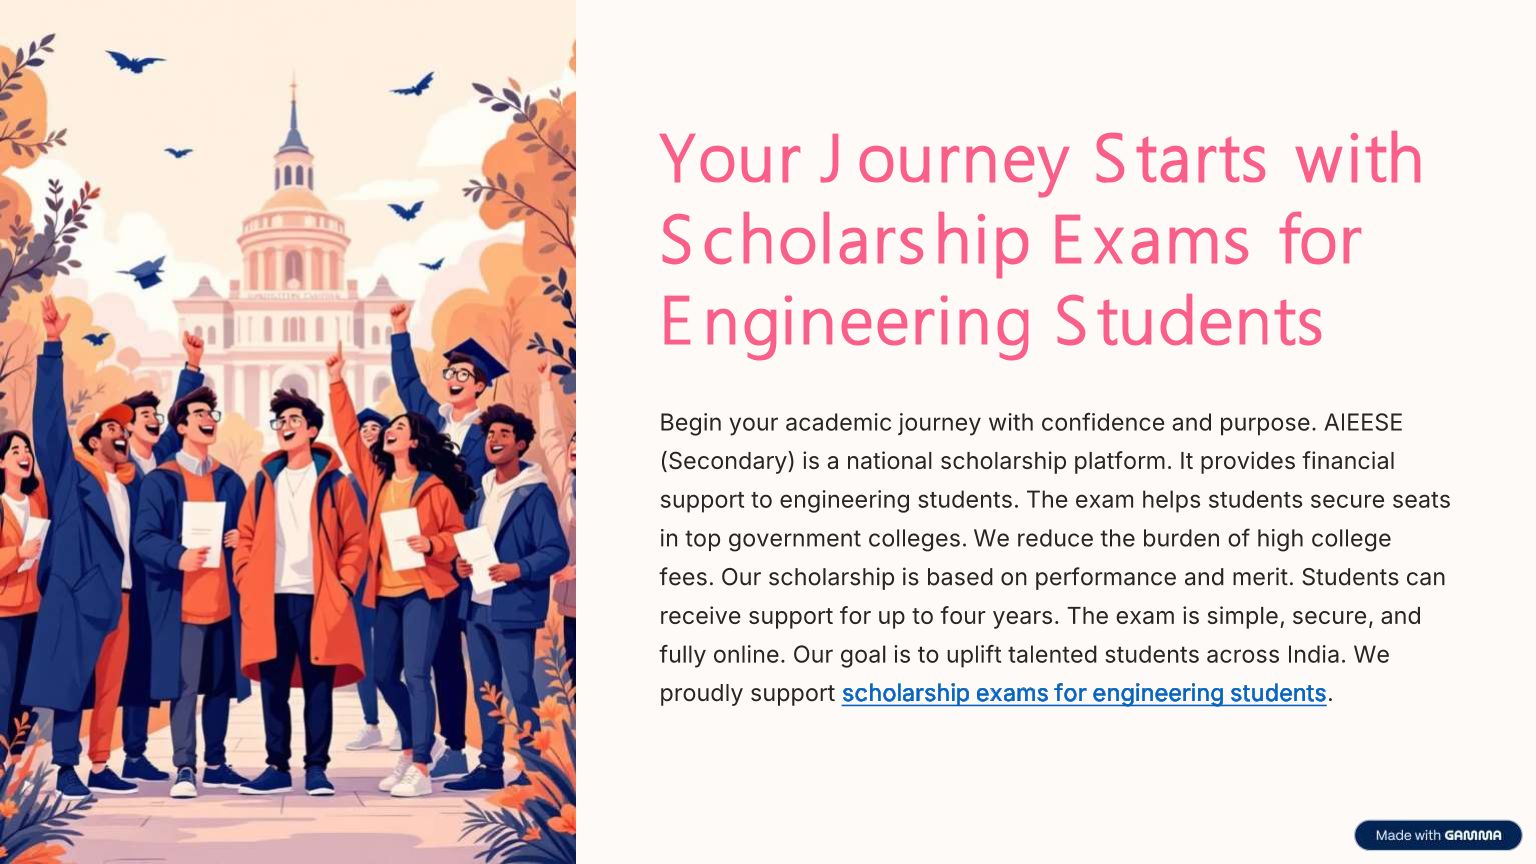Click the Gamma logo text in badge
Image resolution: width=1536 pixels, height=864 pixels.
[1473, 835]
